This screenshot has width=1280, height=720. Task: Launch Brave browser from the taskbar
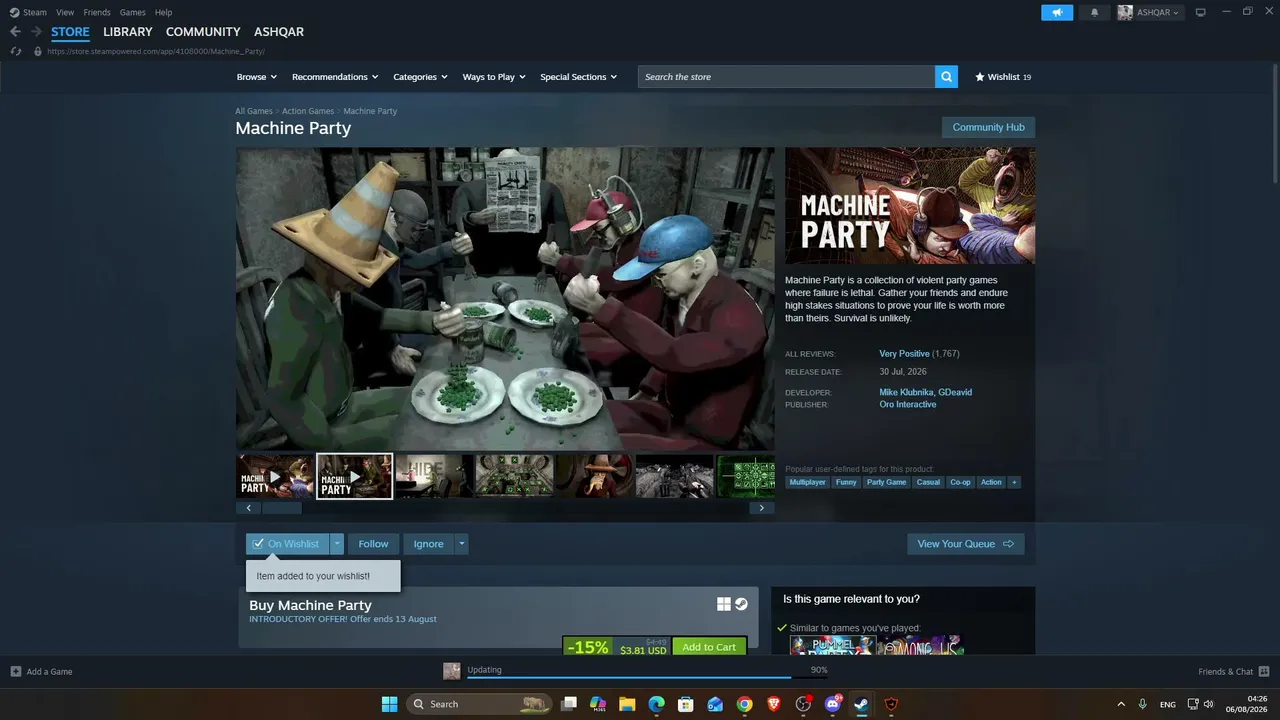pyautogui.click(x=773, y=704)
